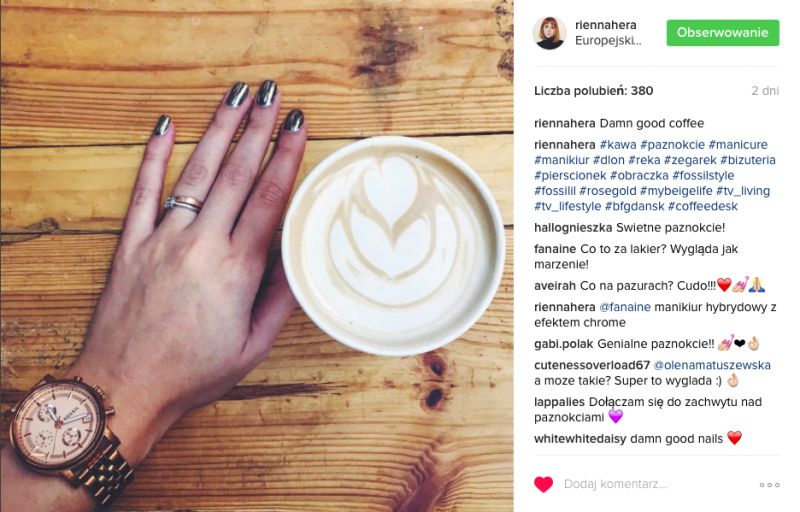
Task: Open the #coffeedesk hashtag
Action: [x=703, y=206]
